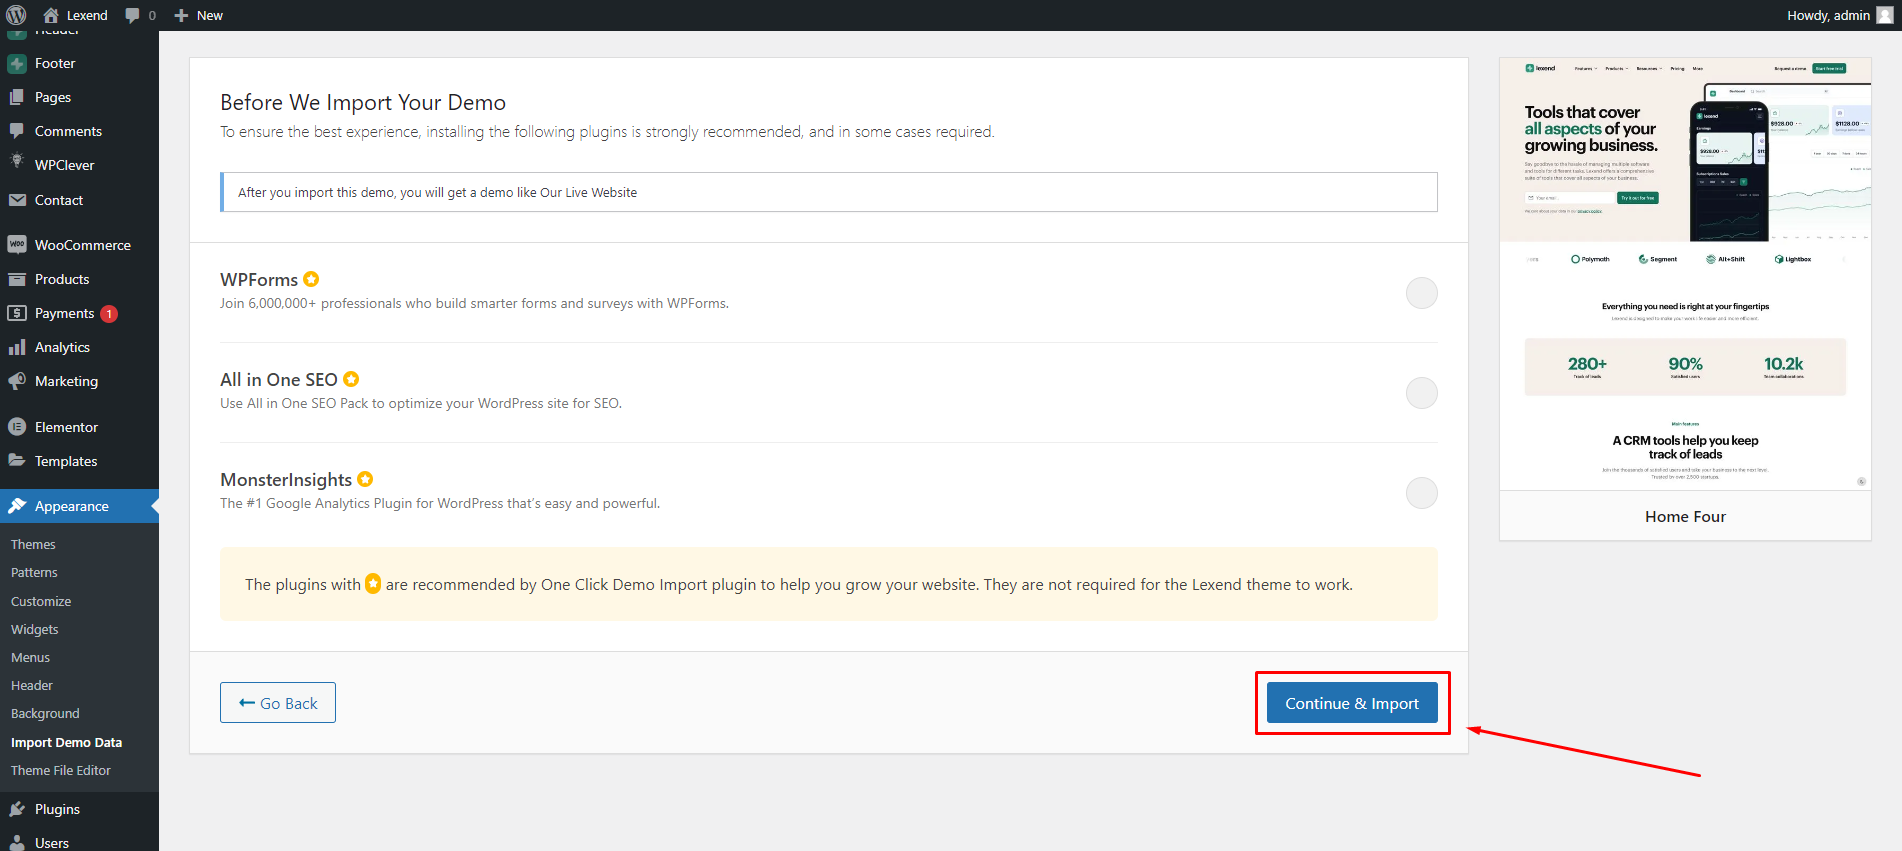1902x851 pixels.
Task: Click the Comments sidebar icon
Action: click(x=17, y=131)
